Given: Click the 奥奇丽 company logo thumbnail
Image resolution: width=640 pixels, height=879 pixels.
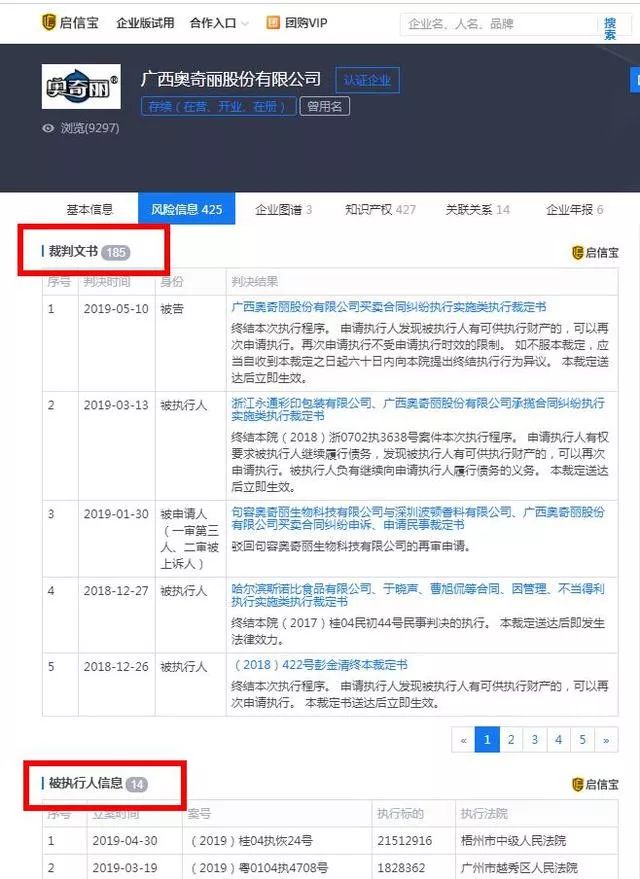Looking at the screenshot, I should click(x=81, y=86).
